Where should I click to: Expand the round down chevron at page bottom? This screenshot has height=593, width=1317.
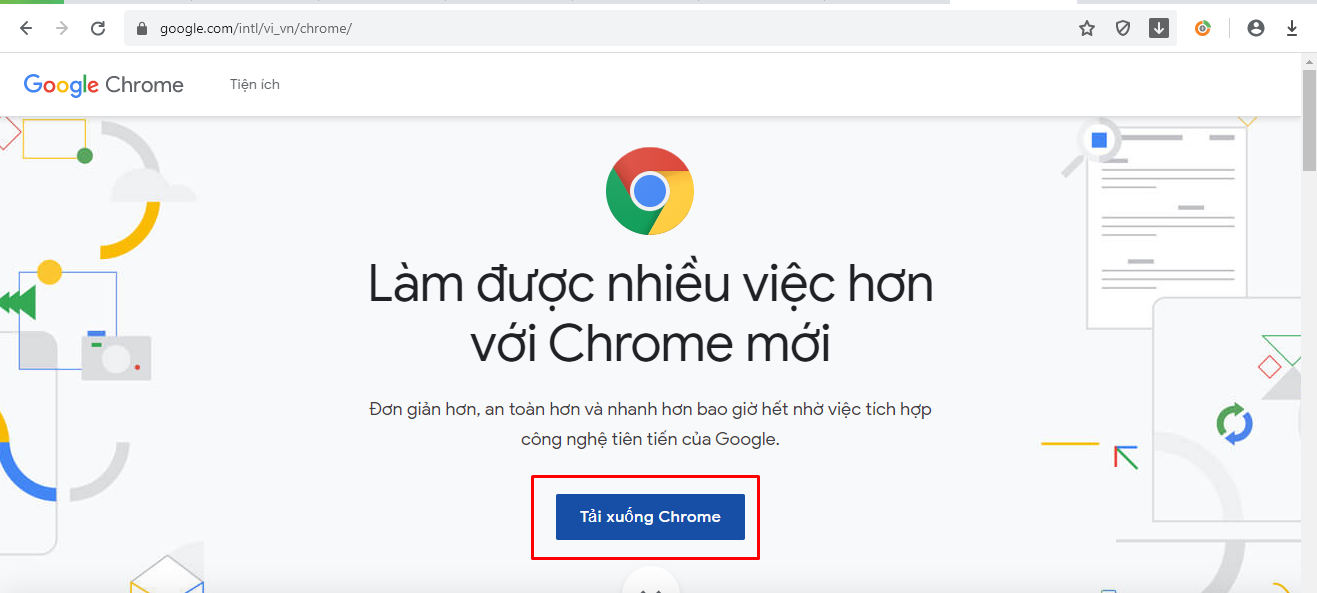650,583
